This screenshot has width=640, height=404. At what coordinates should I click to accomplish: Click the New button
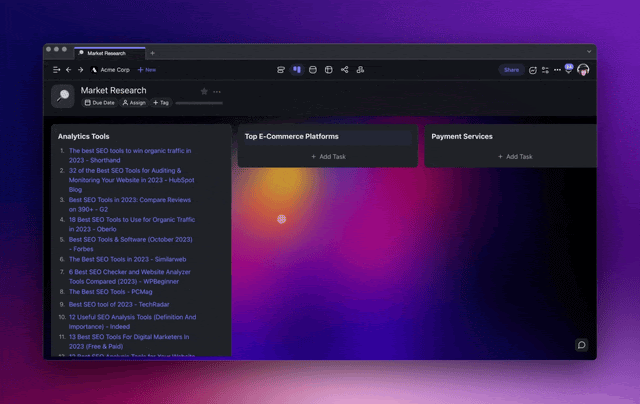pyautogui.click(x=147, y=70)
